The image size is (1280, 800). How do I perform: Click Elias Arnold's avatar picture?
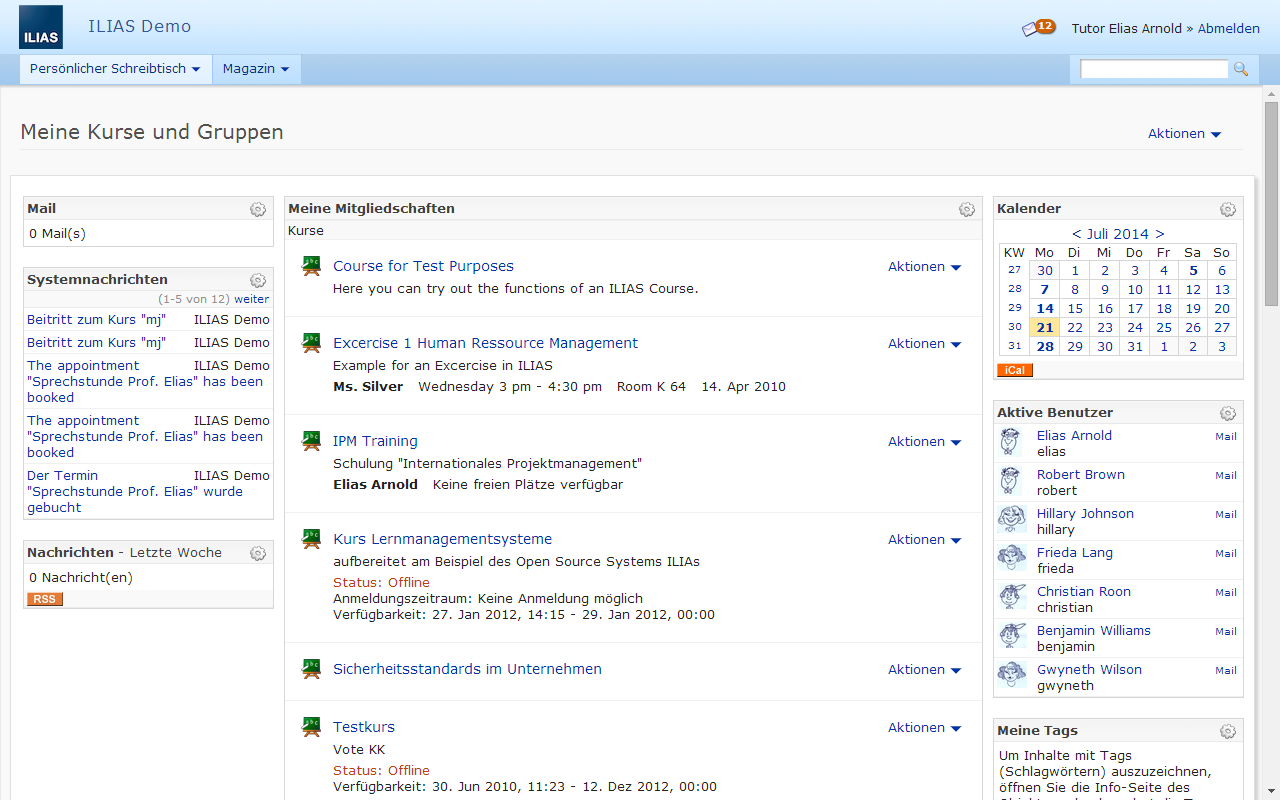click(x=1011, y=442)
